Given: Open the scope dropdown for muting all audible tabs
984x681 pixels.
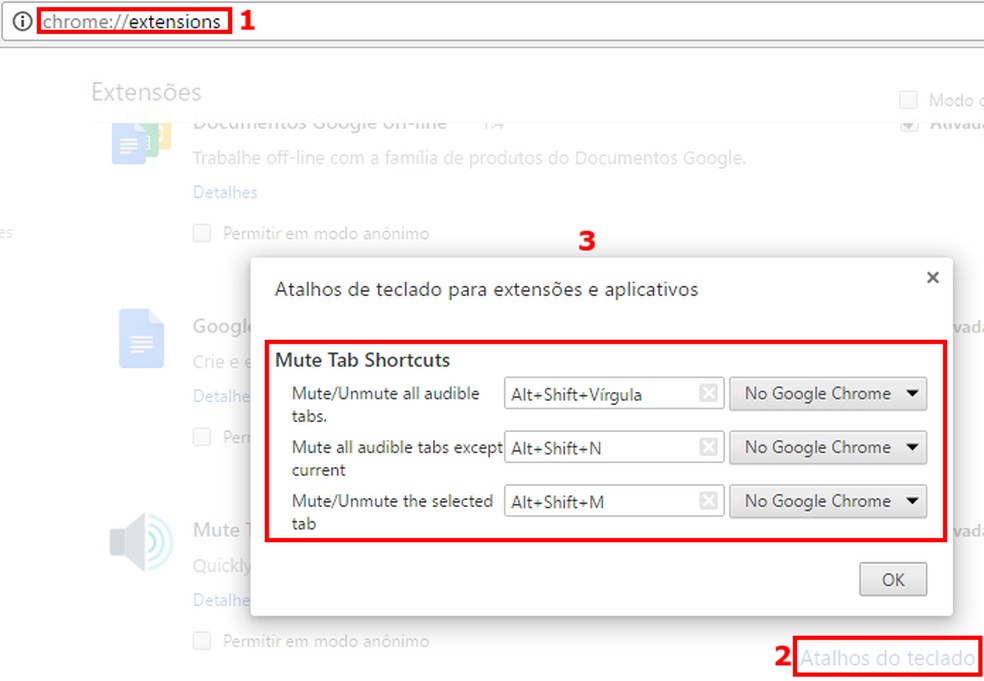Looking at the screenshot, I should pos(828,393).
